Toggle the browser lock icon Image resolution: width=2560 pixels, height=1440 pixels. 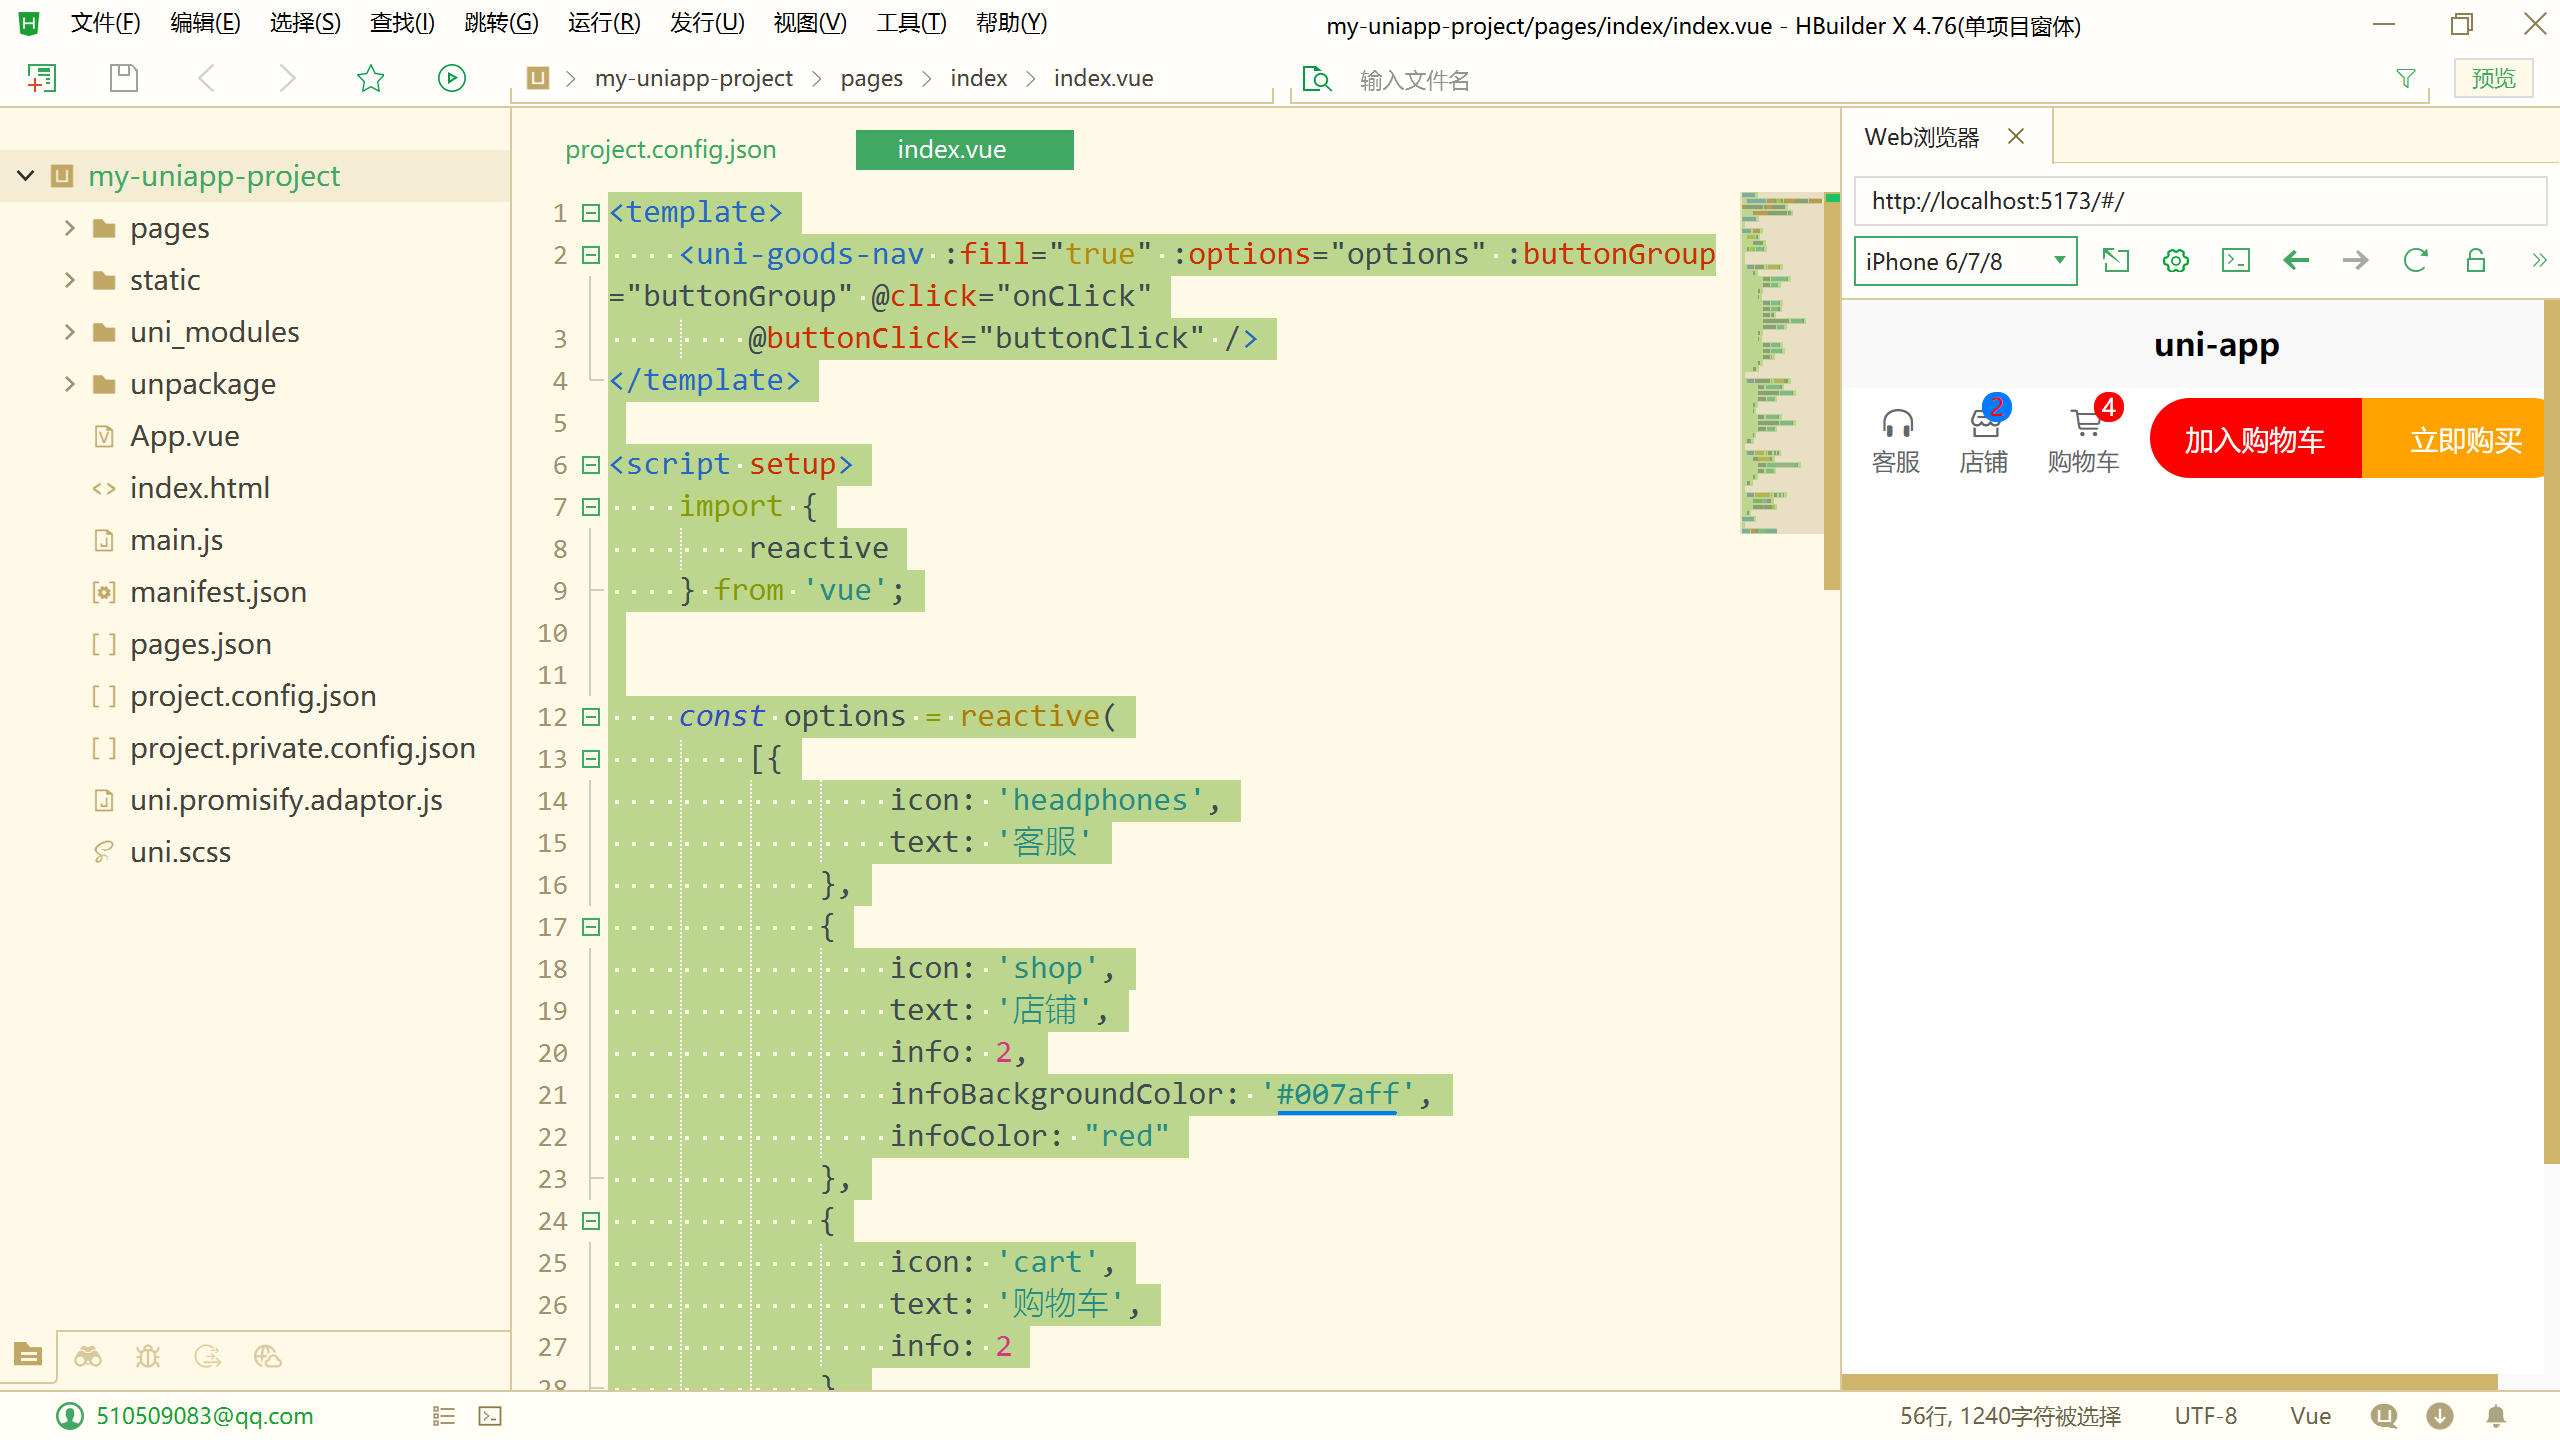[x=2476, y=261]
